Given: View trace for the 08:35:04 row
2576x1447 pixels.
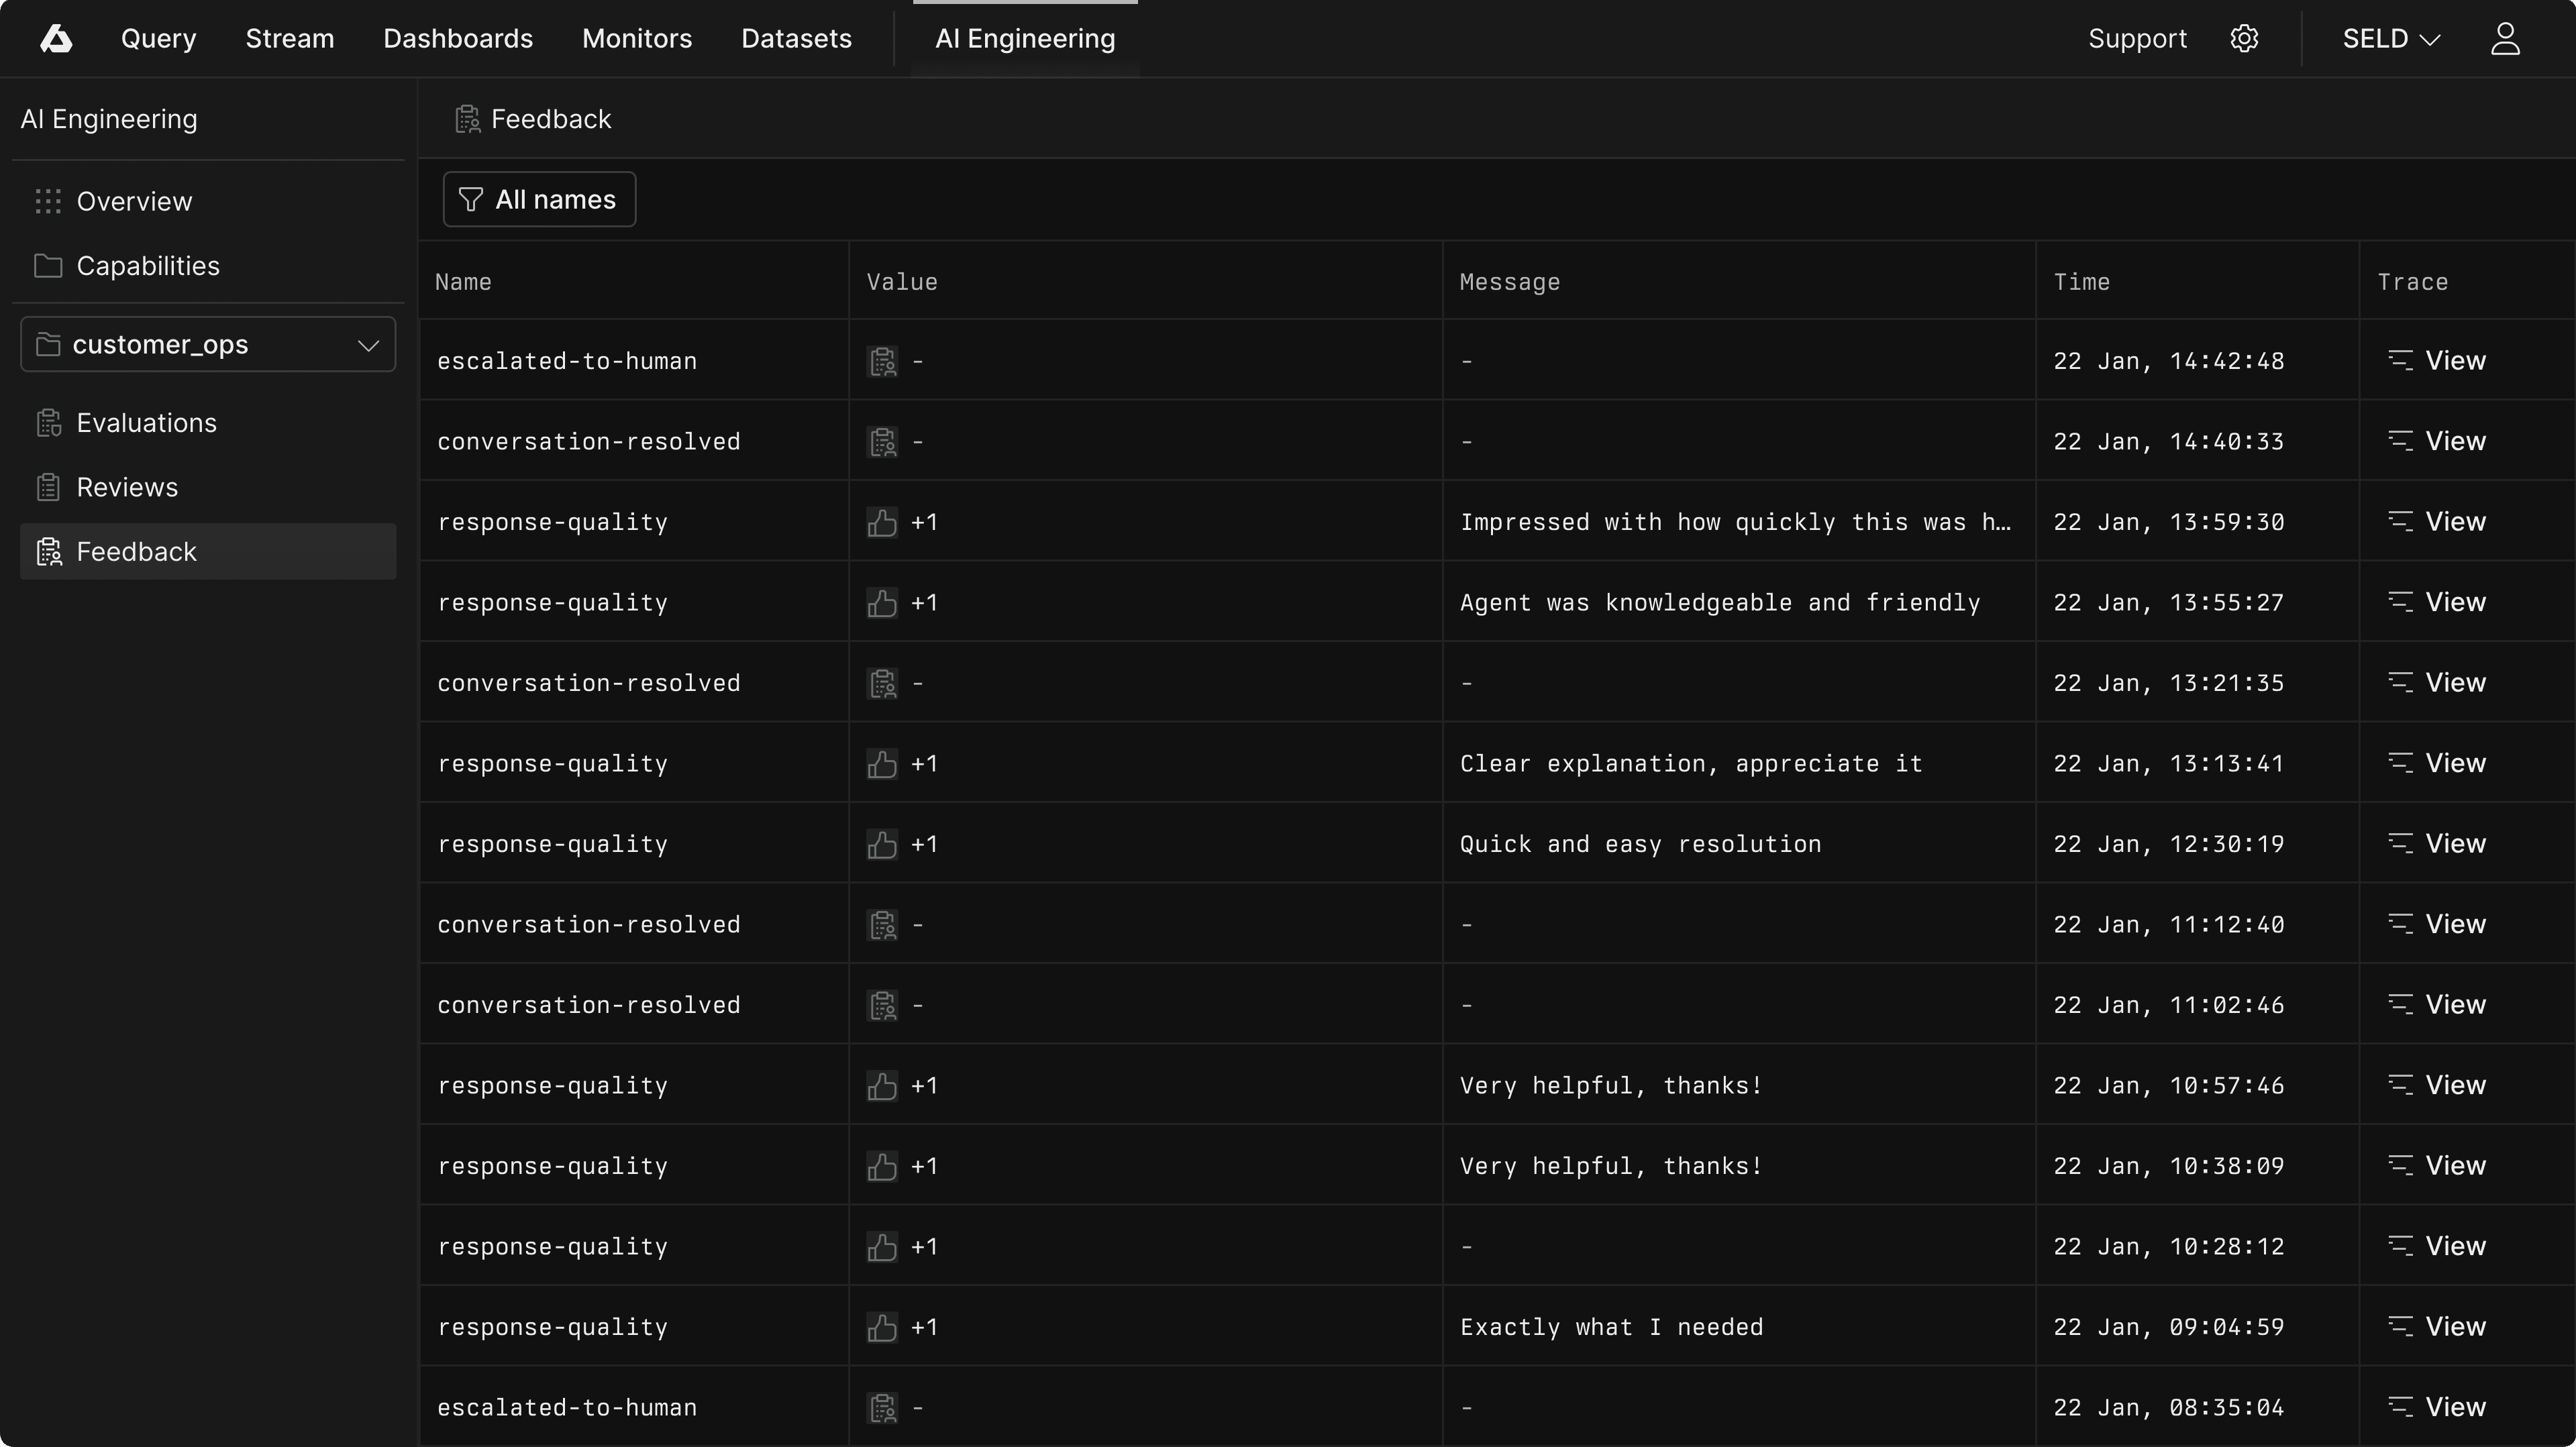Looking at the screenshot, I should pyautogui.click(x=2437, y=1407).
